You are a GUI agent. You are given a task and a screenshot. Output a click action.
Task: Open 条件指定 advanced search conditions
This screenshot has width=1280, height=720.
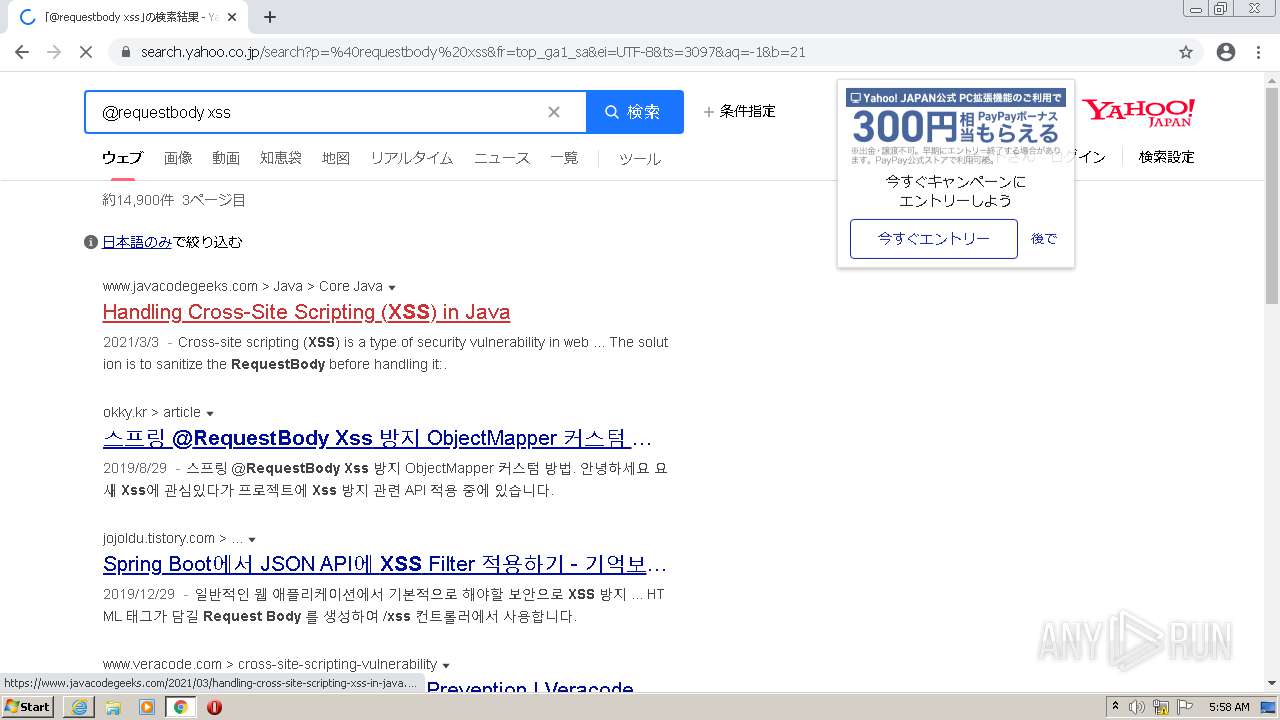[739, 111]
